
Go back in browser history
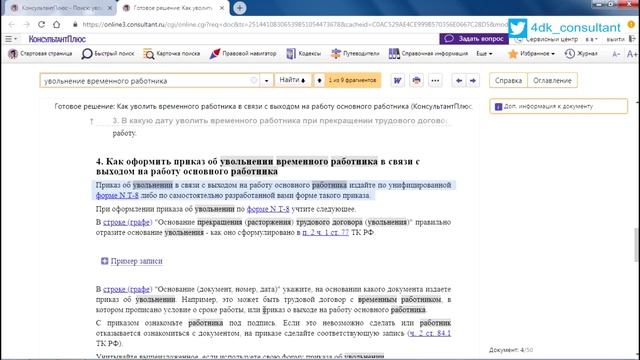pos(11,24)
